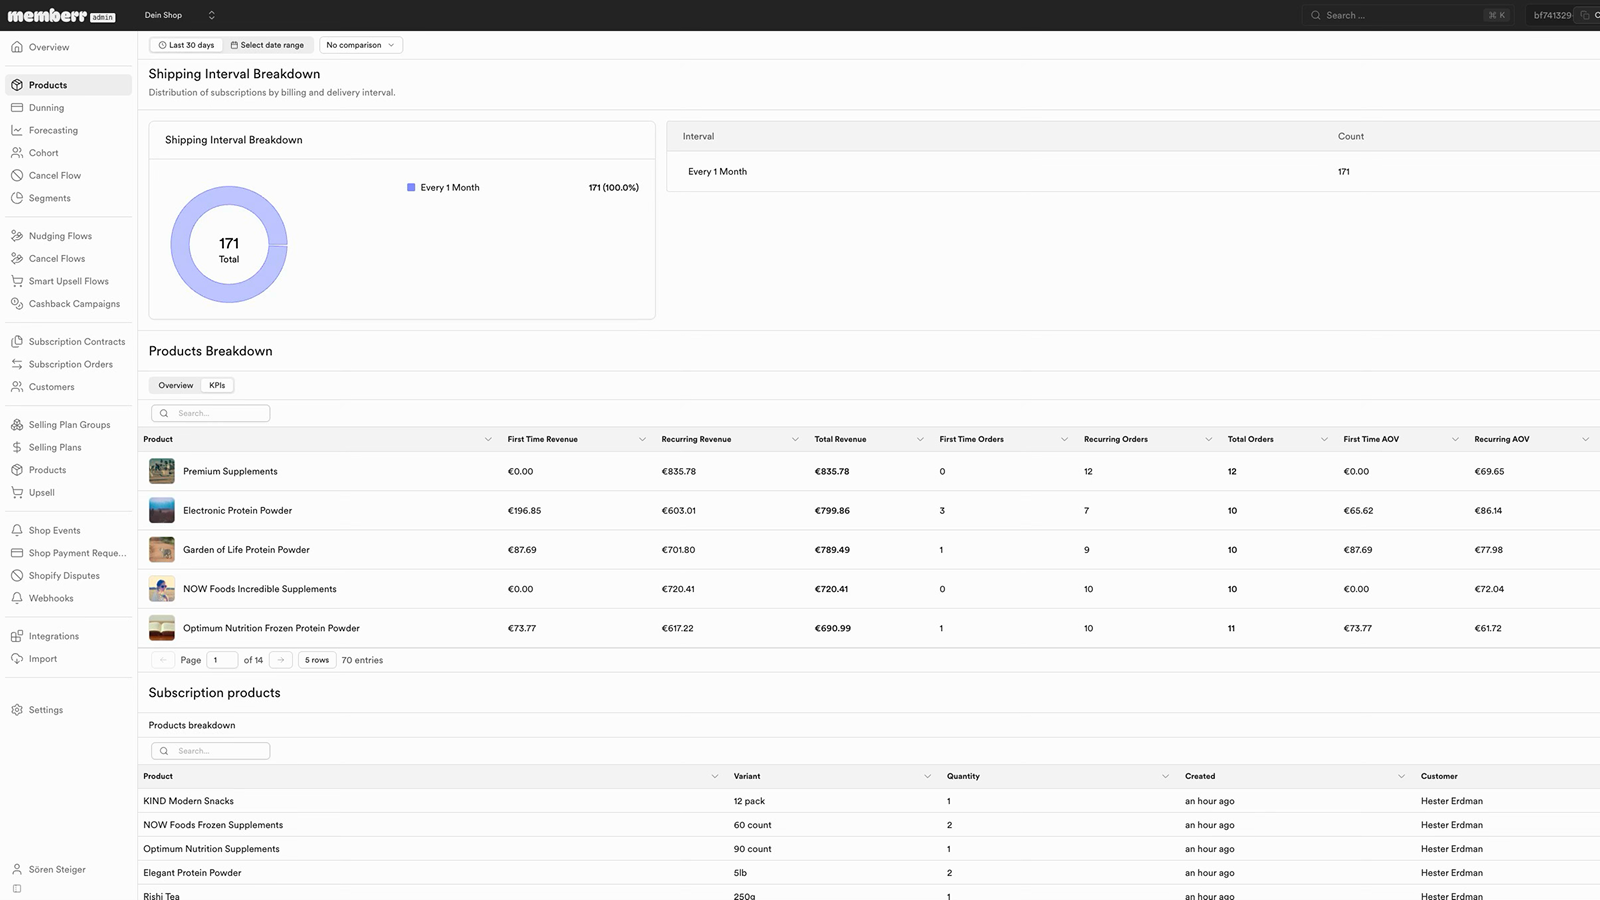Click the Forecasting chart icon in sidebar

17,130
